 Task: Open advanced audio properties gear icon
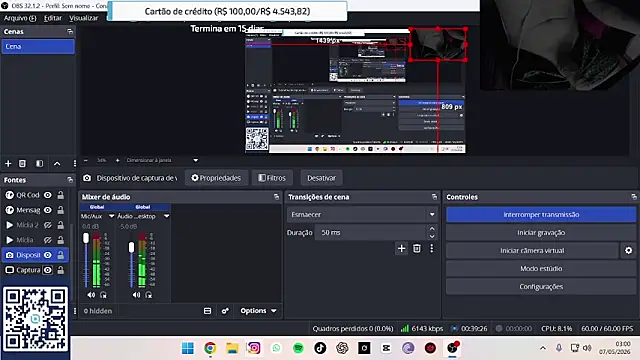coord(225,311)
